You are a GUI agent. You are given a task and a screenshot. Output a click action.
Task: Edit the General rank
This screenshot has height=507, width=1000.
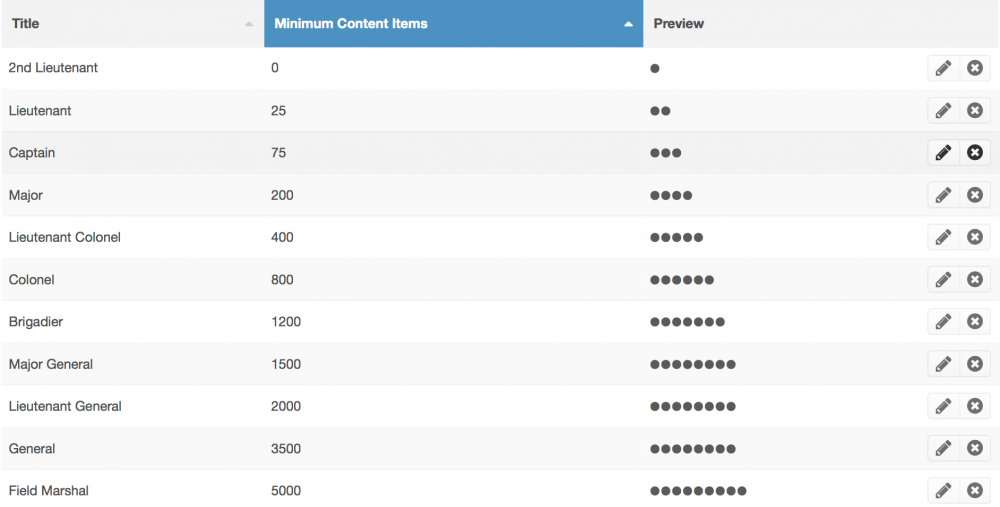943,448
